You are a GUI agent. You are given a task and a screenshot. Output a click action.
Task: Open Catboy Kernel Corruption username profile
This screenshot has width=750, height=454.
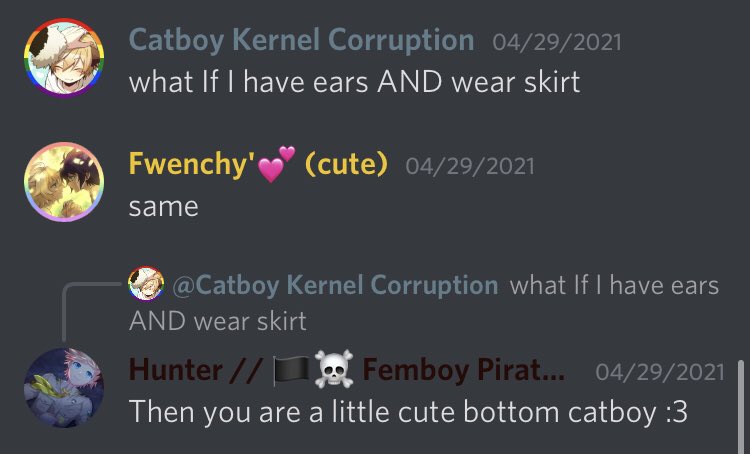(x=301, y=40)
